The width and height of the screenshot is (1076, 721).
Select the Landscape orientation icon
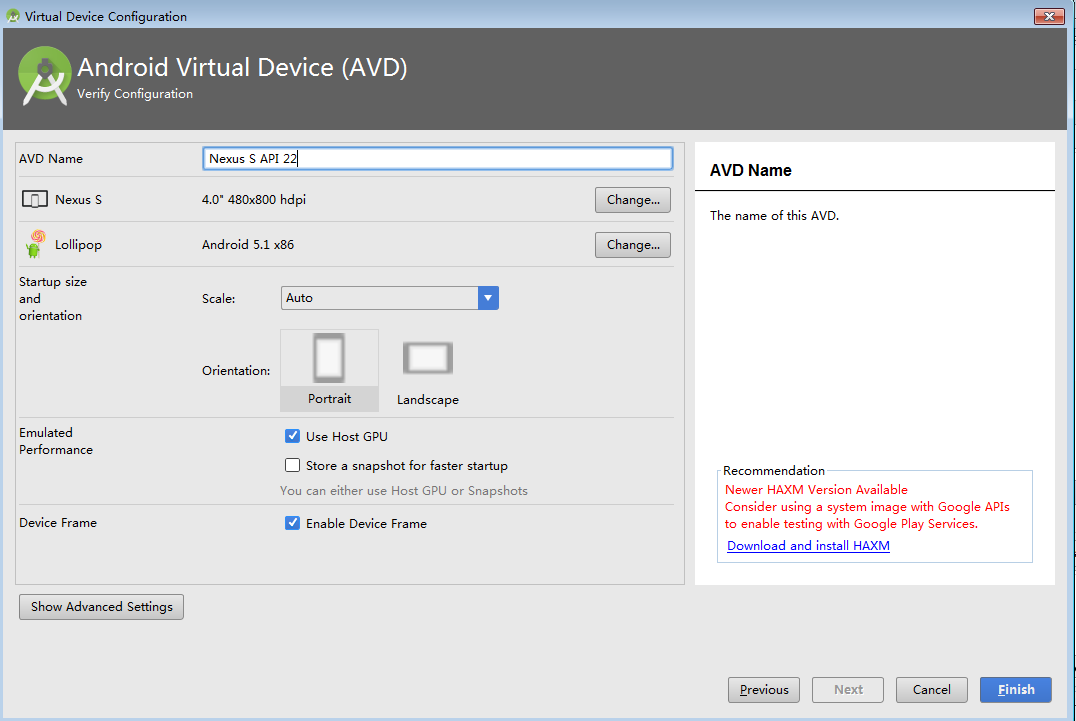[x=428, y=359]
